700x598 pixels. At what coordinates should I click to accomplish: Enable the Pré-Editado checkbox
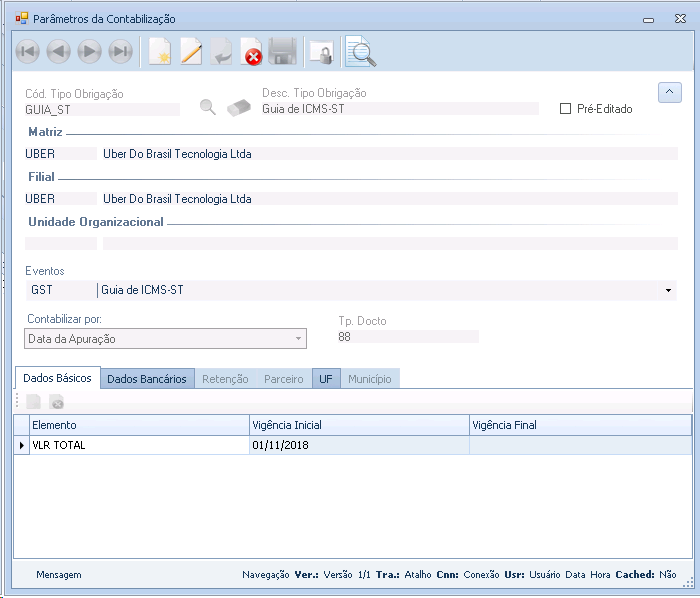click(x=566, y=109)
